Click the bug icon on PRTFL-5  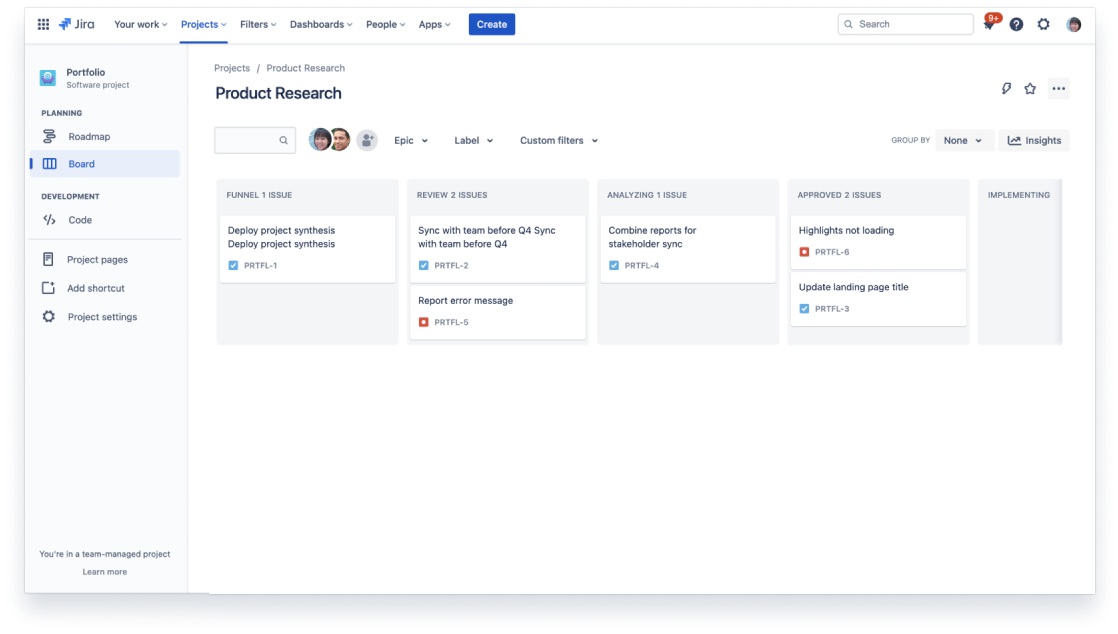(423, 321)
